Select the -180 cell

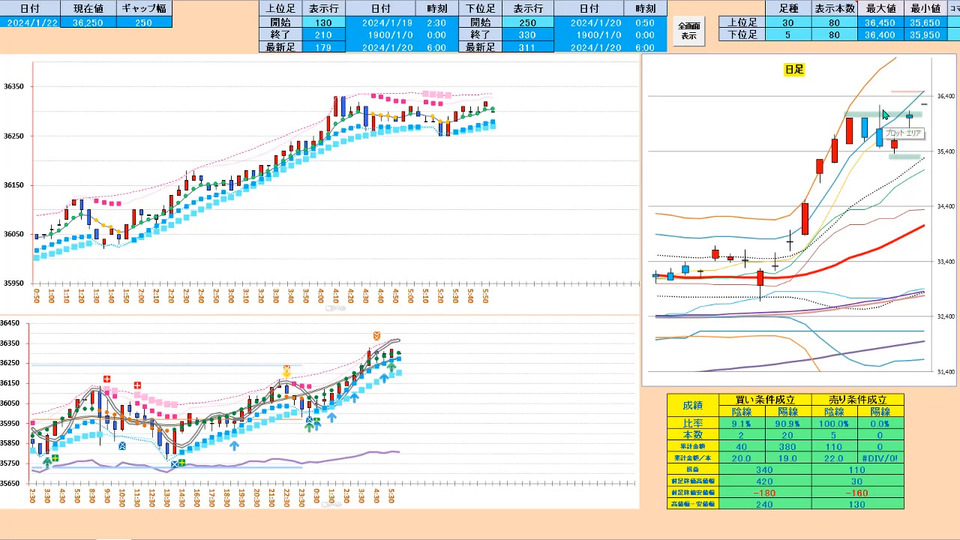[765, 493]
